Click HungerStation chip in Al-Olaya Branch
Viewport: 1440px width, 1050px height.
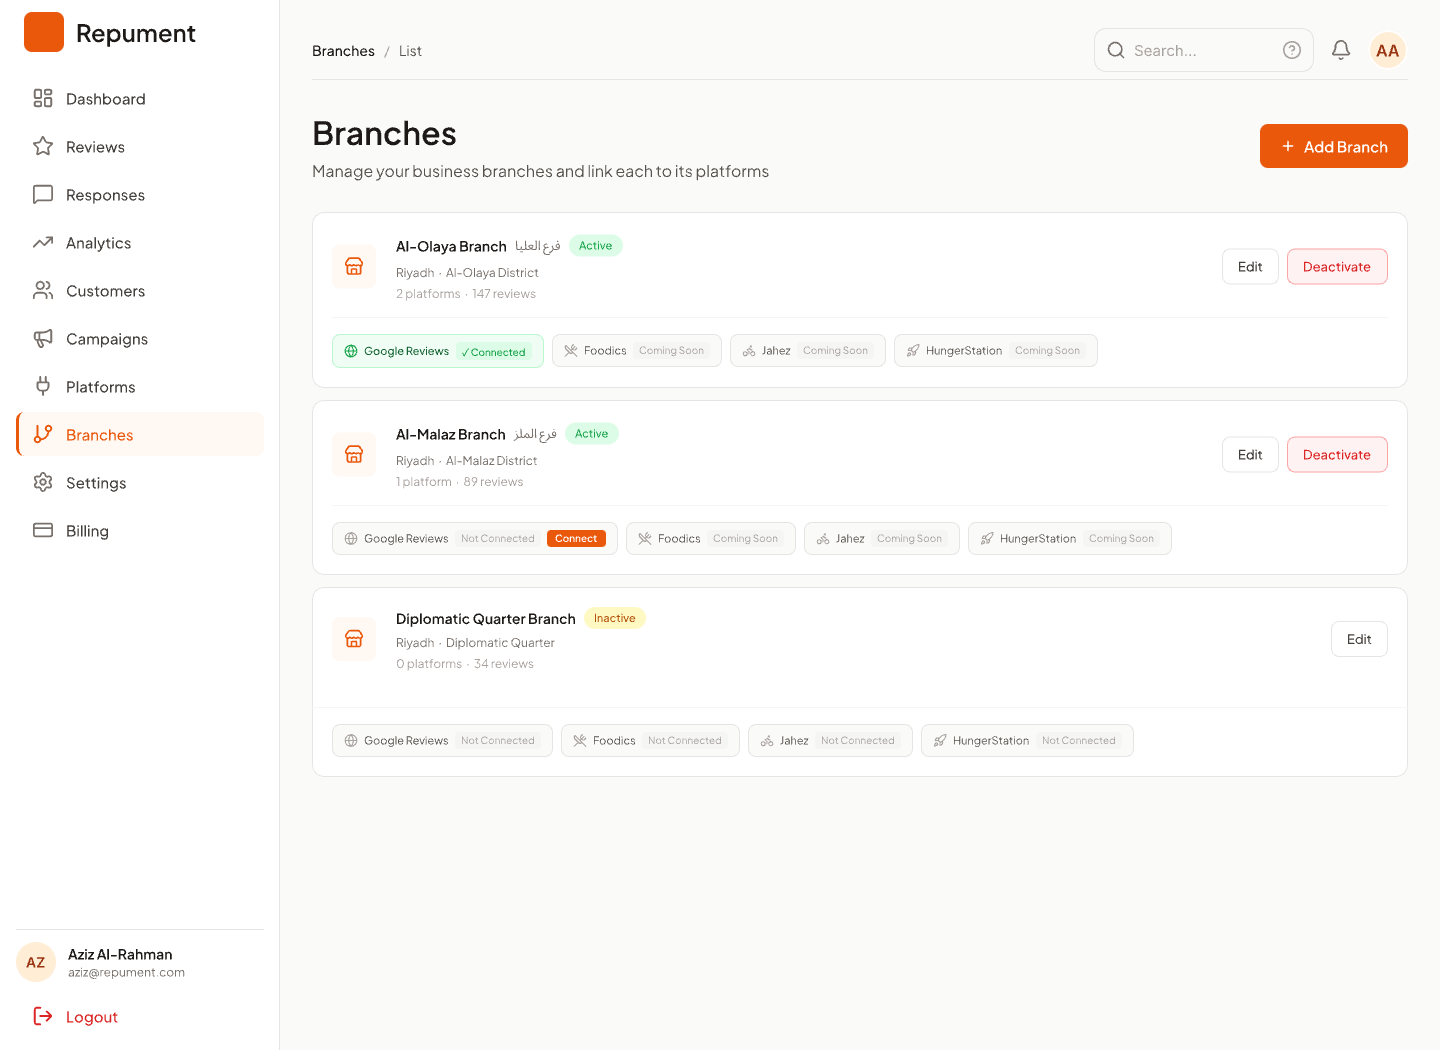click(996, 351)
